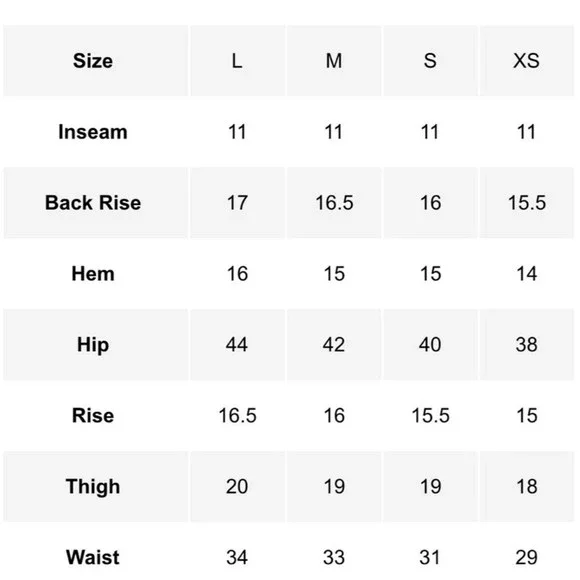Click Rise value 15.5 for S

click(430, 415)
